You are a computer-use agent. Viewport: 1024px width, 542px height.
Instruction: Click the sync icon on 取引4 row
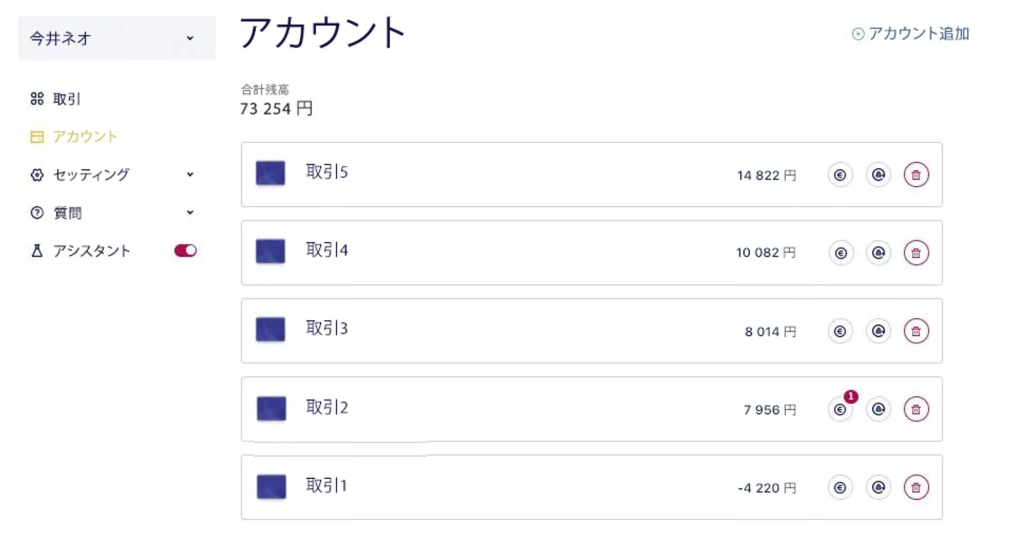click(878, 253)
